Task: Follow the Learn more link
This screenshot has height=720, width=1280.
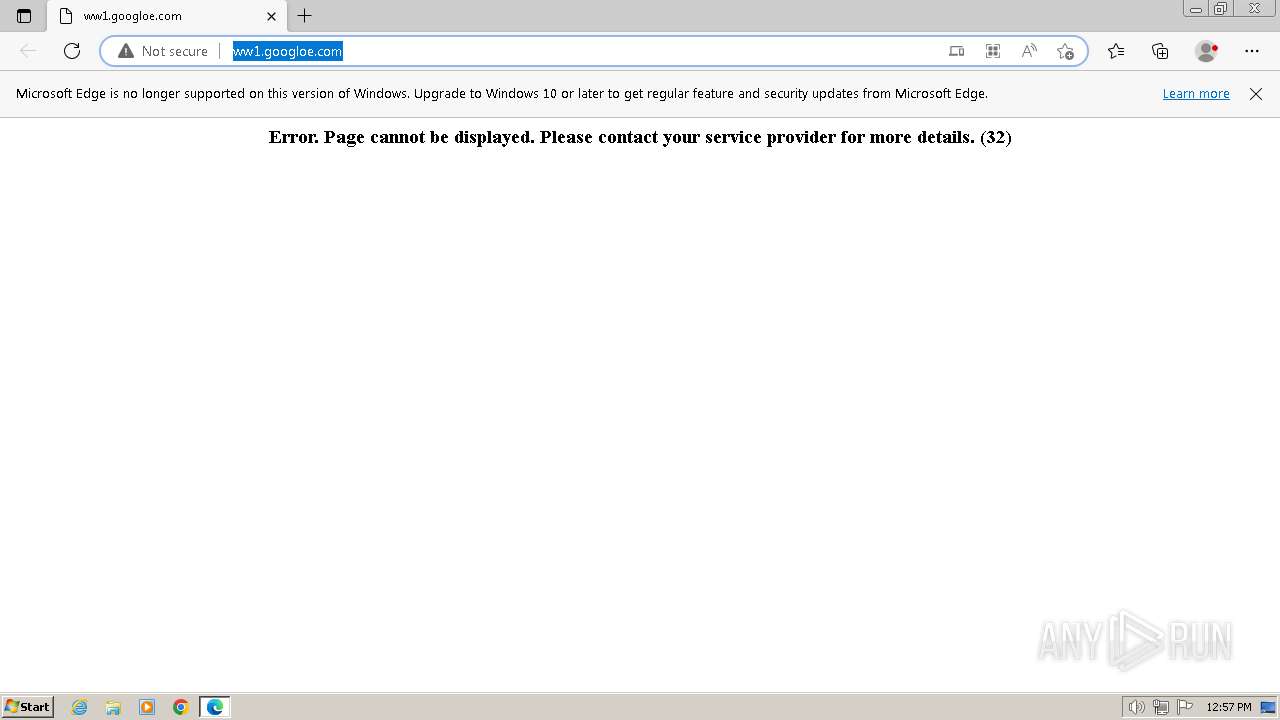Action: [1196, 94]
